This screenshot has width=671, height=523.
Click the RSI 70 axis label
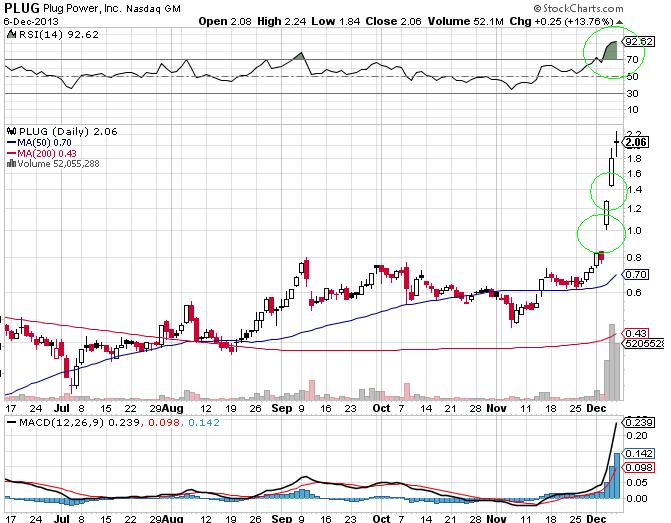click(x=632, y=59)
